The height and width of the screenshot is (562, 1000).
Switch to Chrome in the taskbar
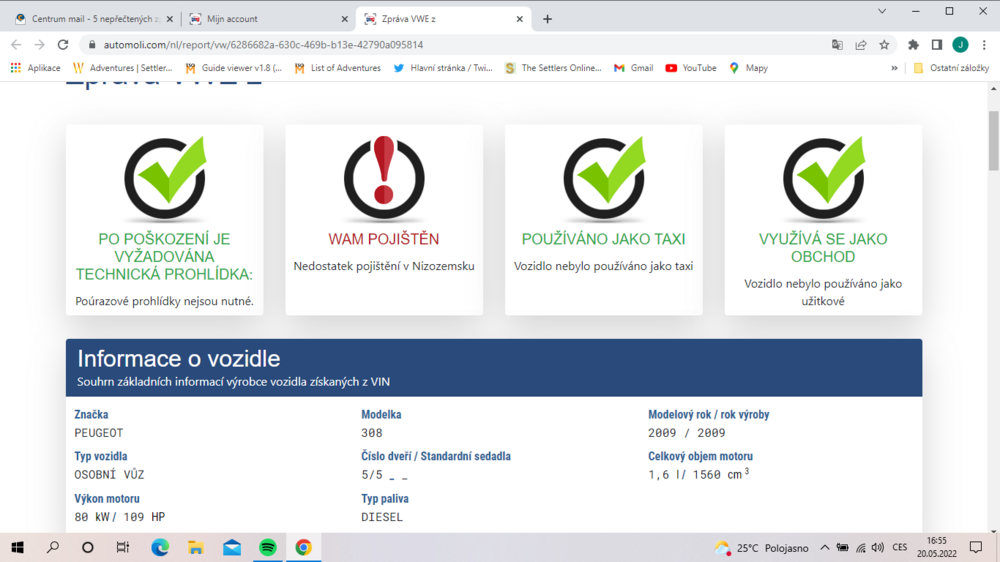(304, 547)
